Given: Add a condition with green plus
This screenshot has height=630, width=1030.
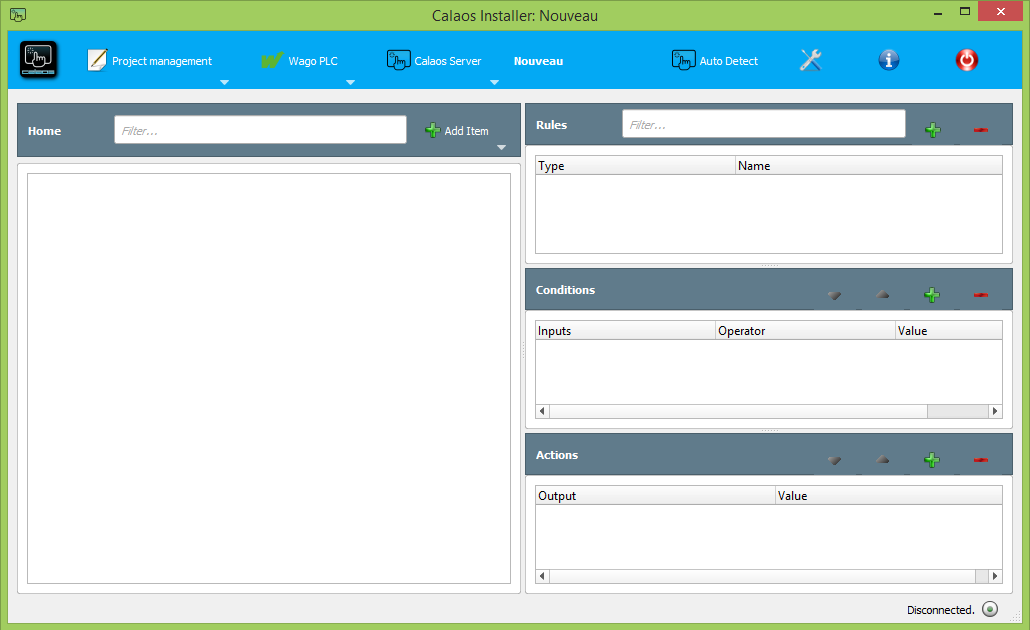Looking at the screenshot, I should pyautogui.click(x=931, y=295).
